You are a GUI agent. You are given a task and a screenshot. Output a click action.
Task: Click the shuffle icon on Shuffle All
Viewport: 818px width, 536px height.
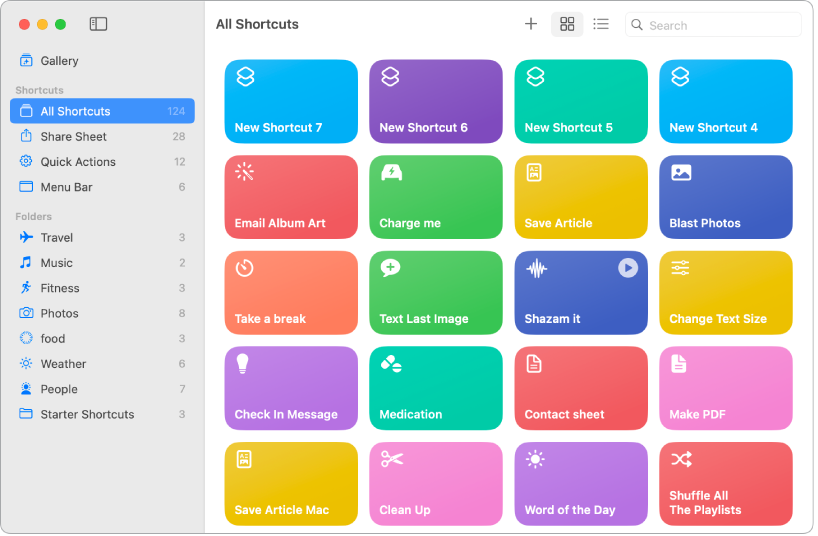pyautogui.click(x=681, y=459)
